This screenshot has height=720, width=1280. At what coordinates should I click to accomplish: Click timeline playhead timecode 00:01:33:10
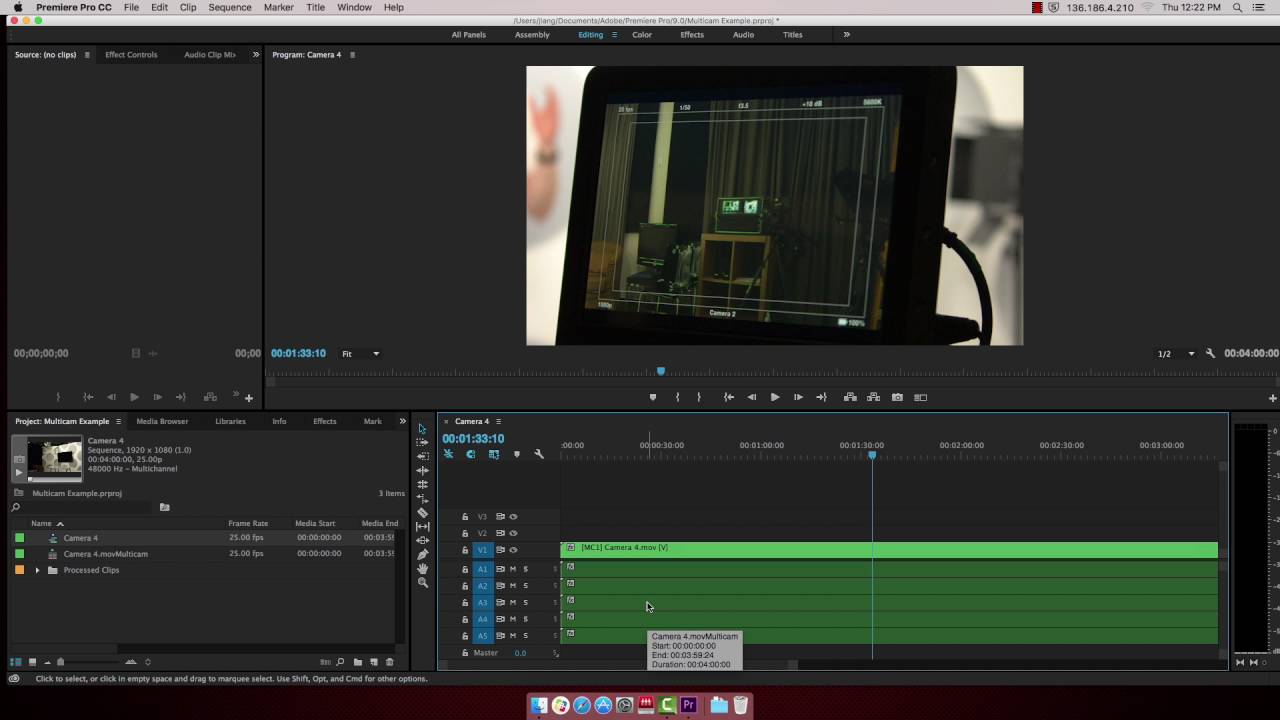point(473,438)
